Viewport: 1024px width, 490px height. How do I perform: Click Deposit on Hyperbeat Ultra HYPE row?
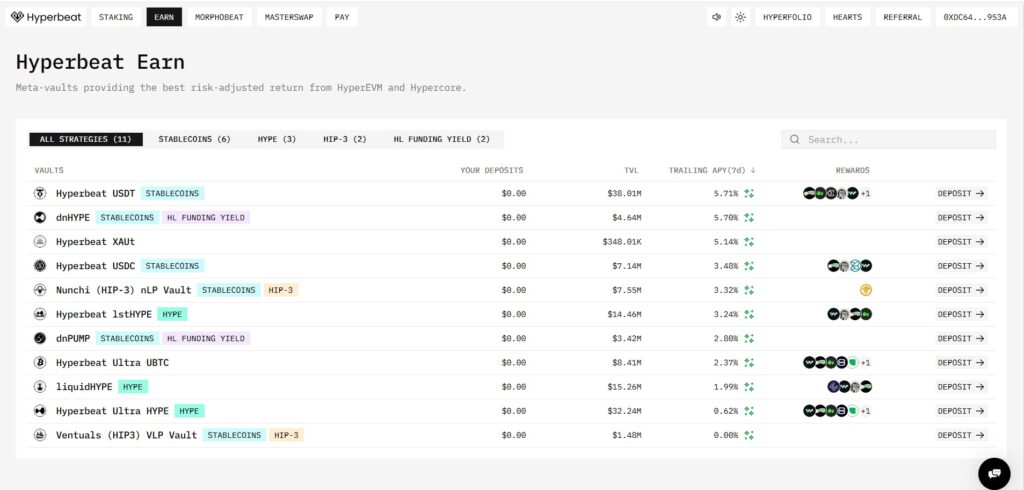960,410
